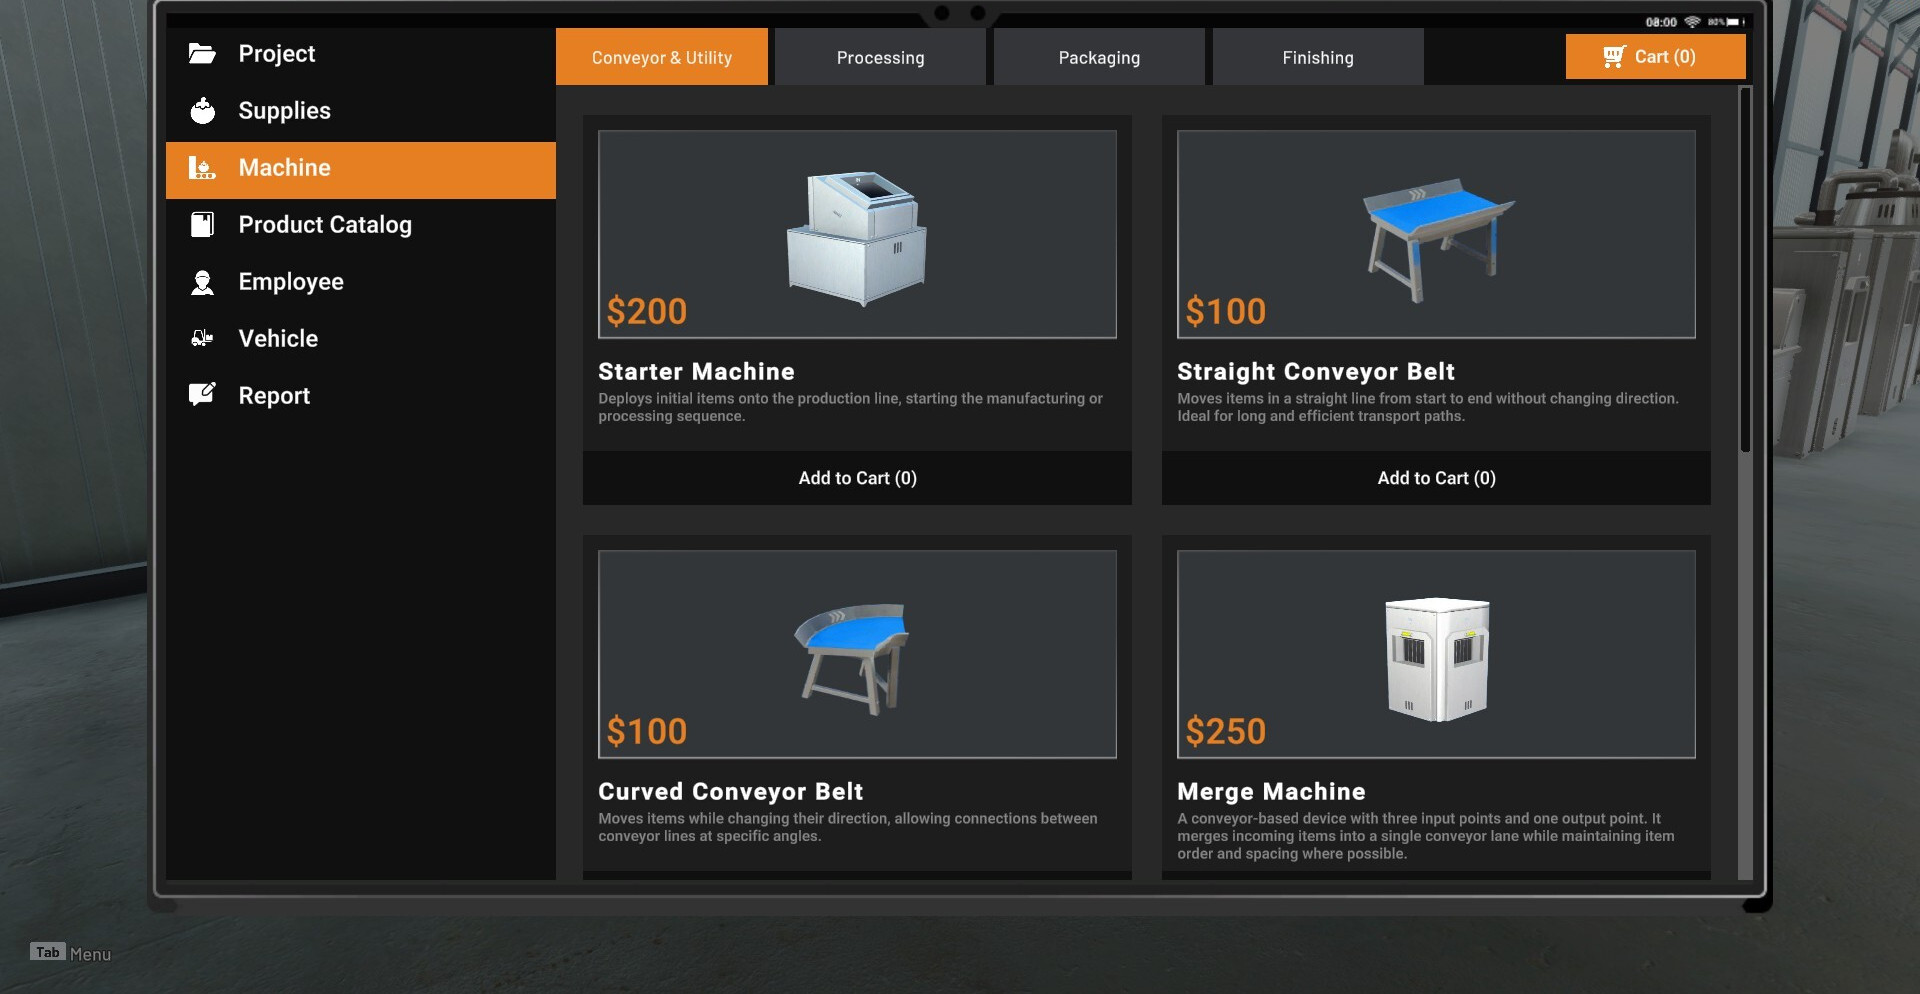Click the Employee person icon

coord(202,282)
